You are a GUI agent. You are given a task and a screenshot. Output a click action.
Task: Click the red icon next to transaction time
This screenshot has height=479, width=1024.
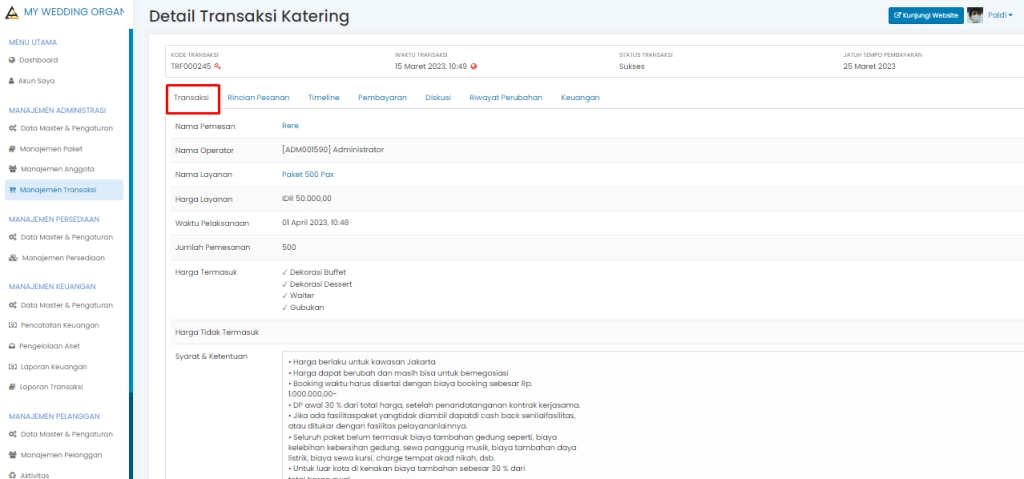tap(474, 66)
